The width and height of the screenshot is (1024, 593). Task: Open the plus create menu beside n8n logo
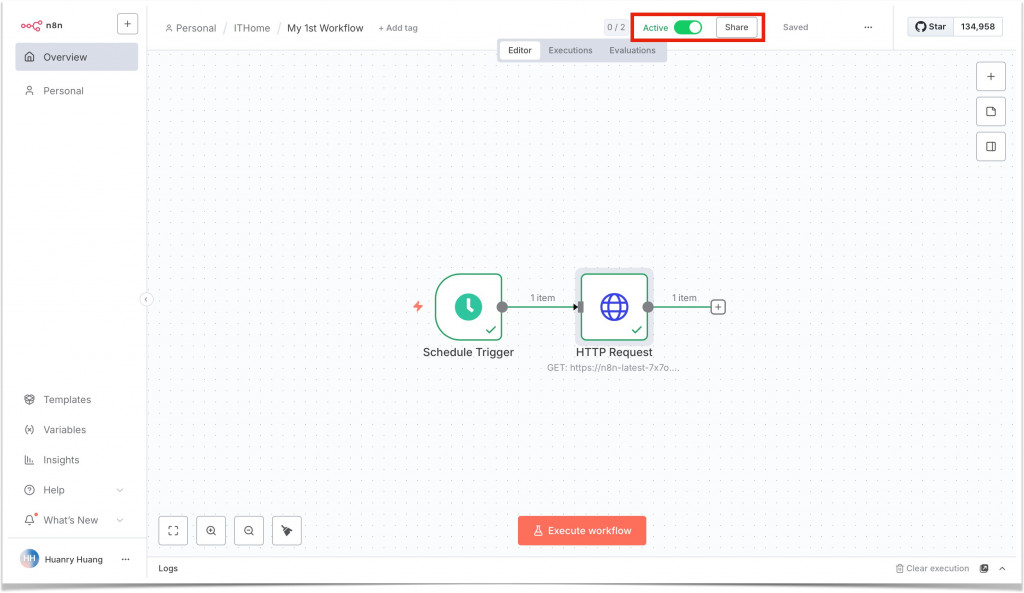coord(127,24)
